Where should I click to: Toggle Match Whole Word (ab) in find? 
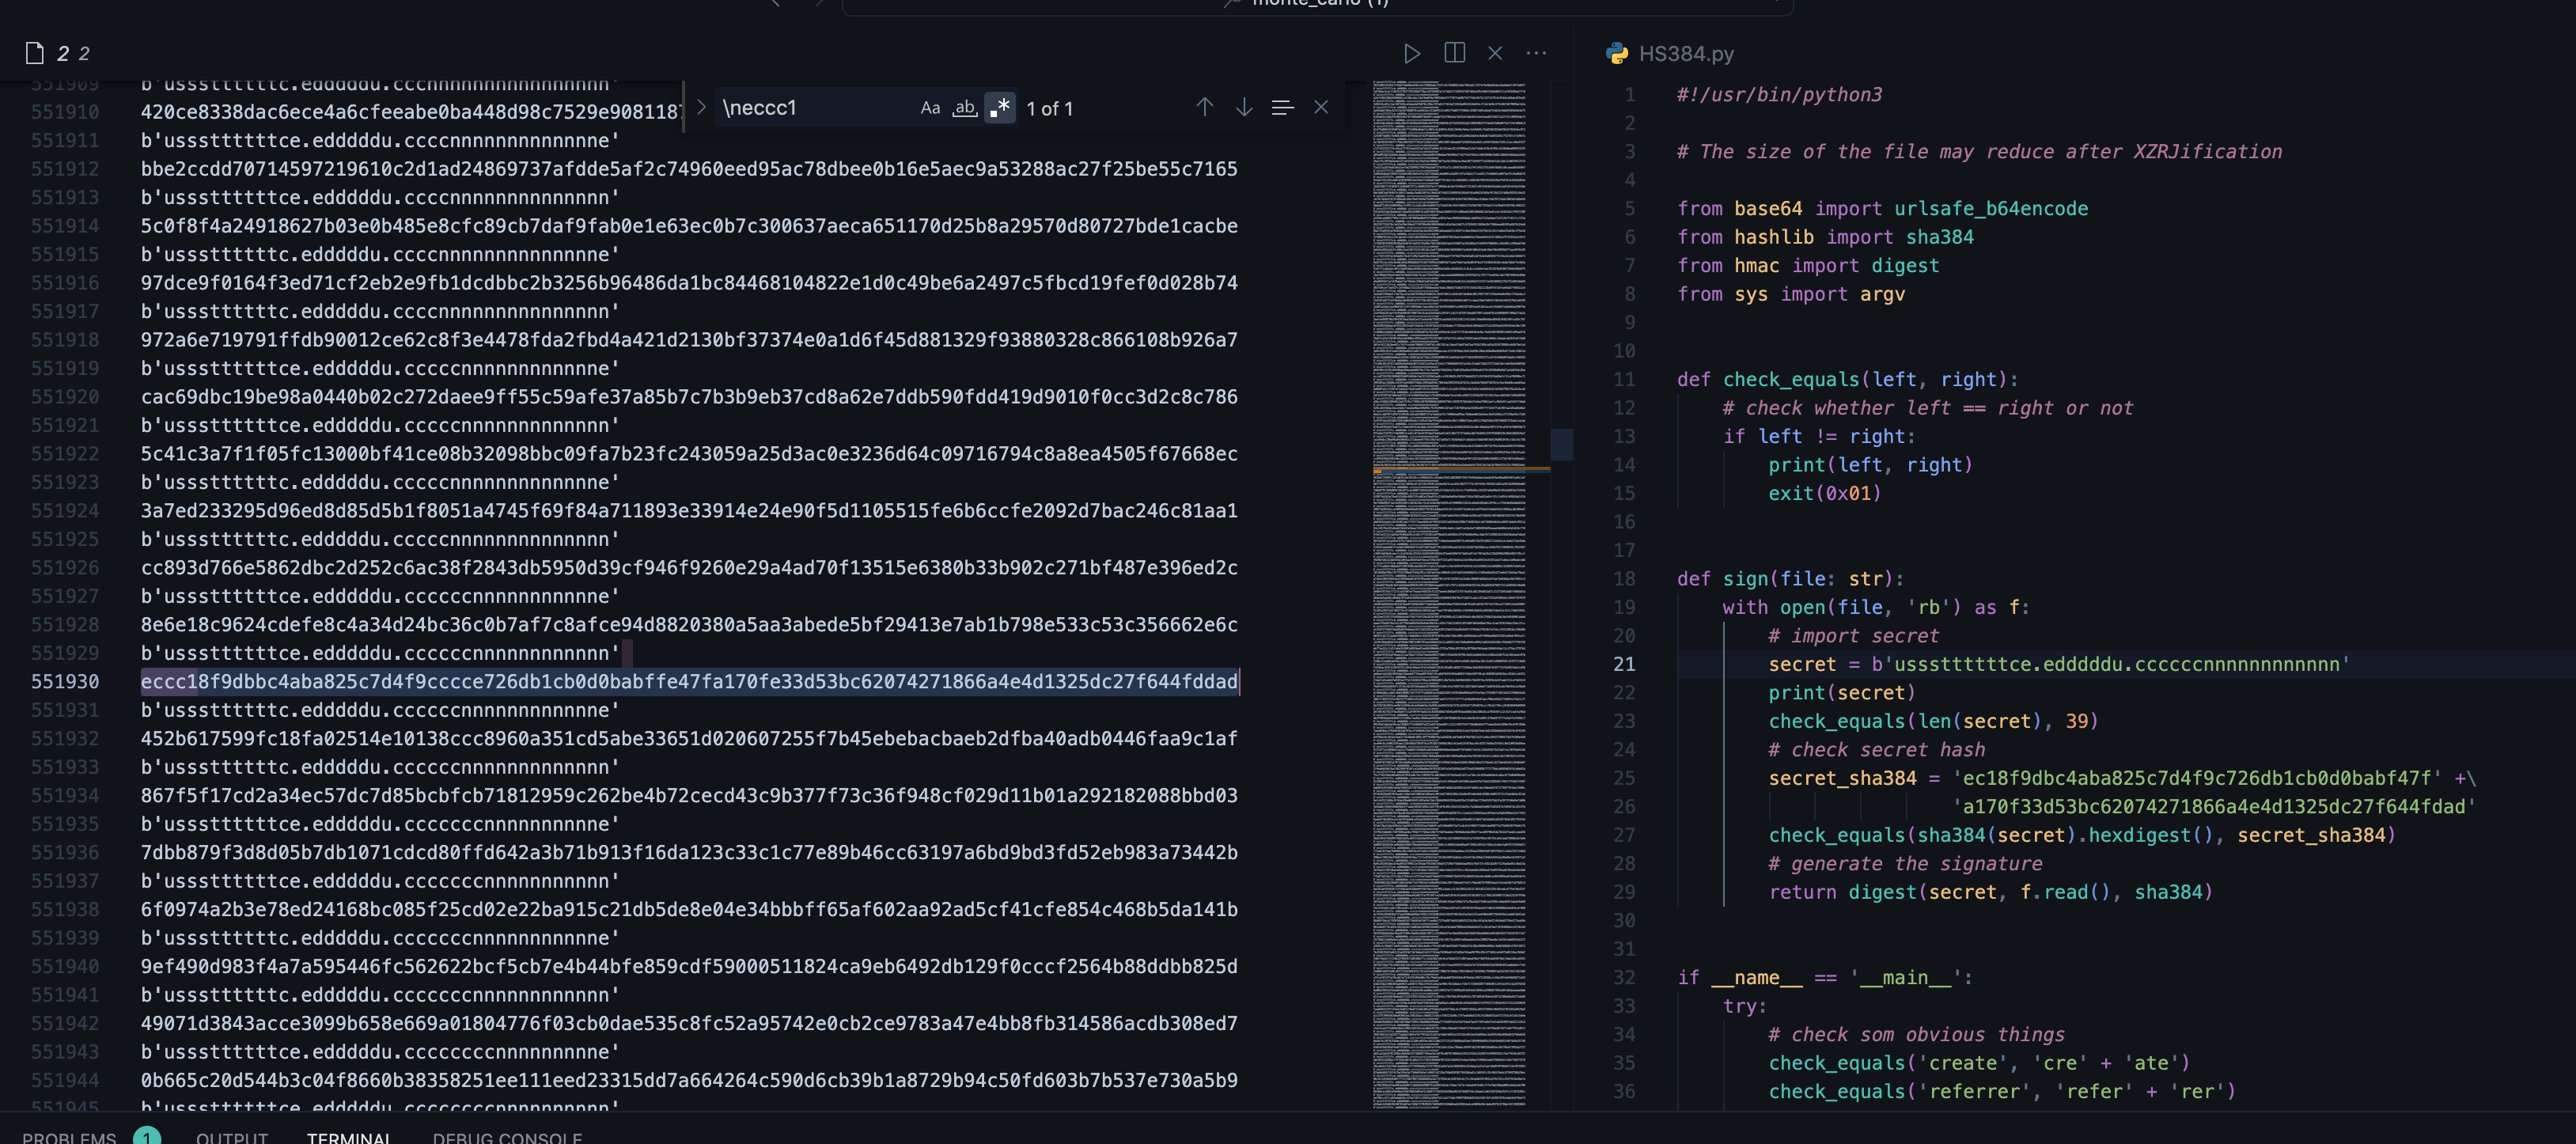coord(964,107)
